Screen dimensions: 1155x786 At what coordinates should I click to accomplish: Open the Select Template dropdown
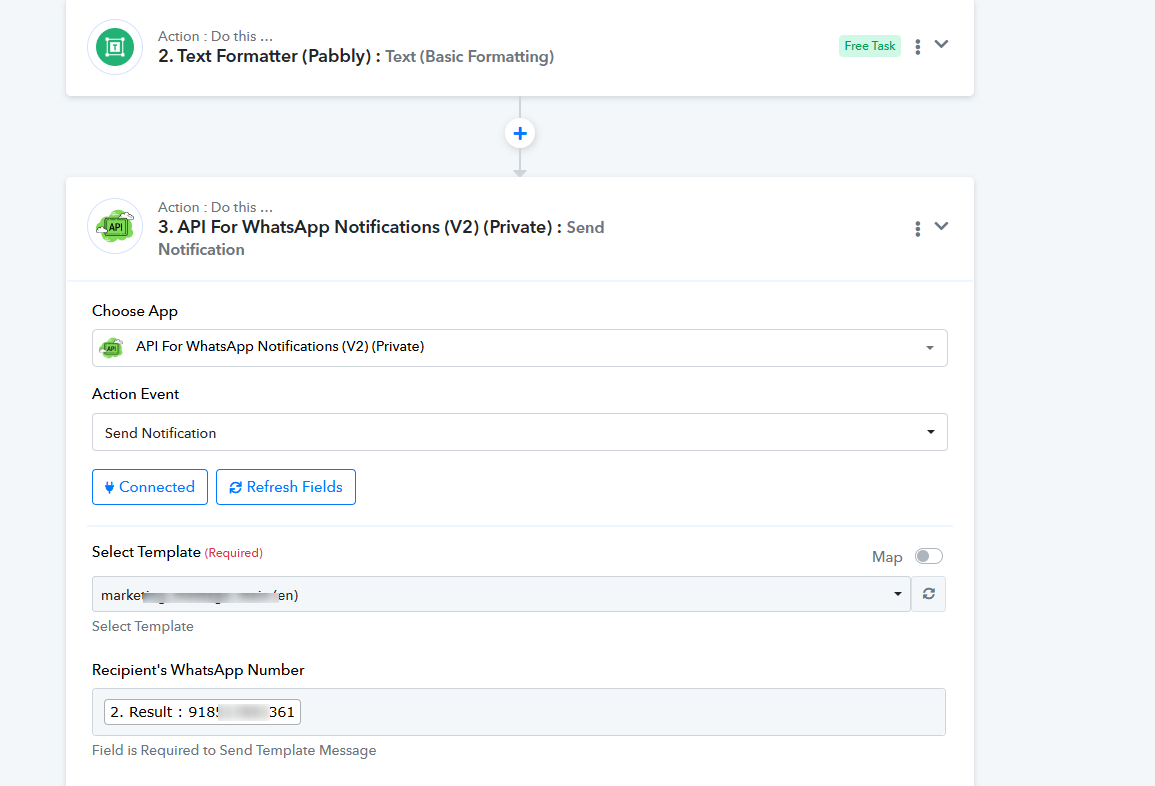[502, 594]
